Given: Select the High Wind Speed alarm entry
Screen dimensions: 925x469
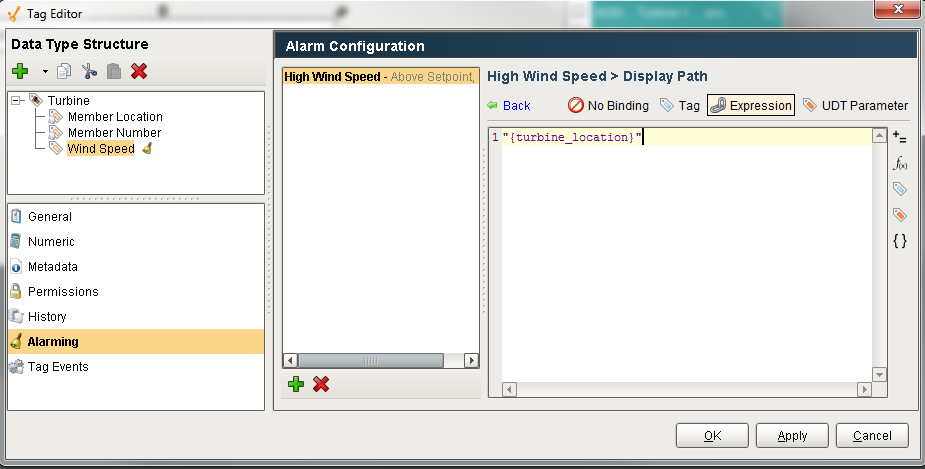Looking at the screenshot, I should pyautogui.click(x=381, y=77).
